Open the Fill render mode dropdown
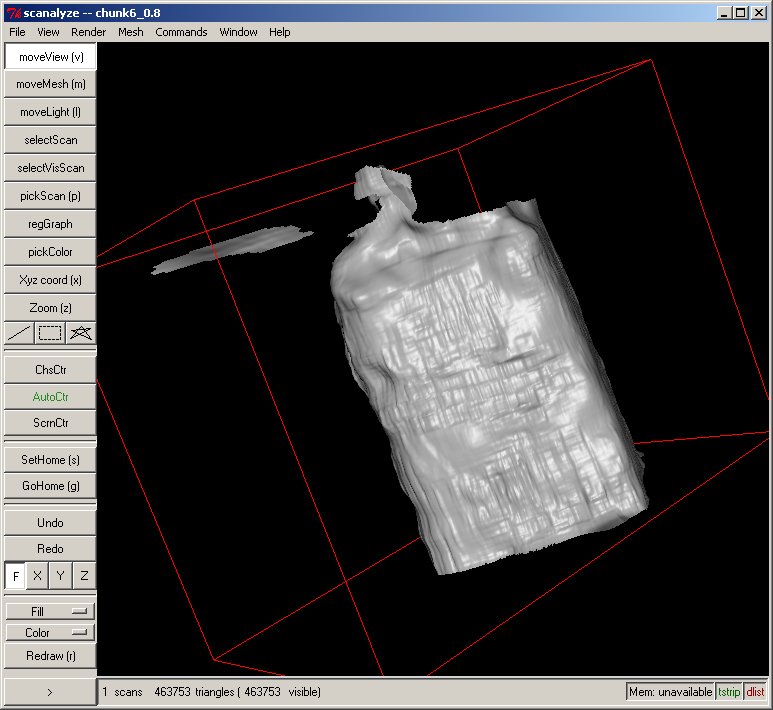Screen dimensions: 773x710 (50, 611)
